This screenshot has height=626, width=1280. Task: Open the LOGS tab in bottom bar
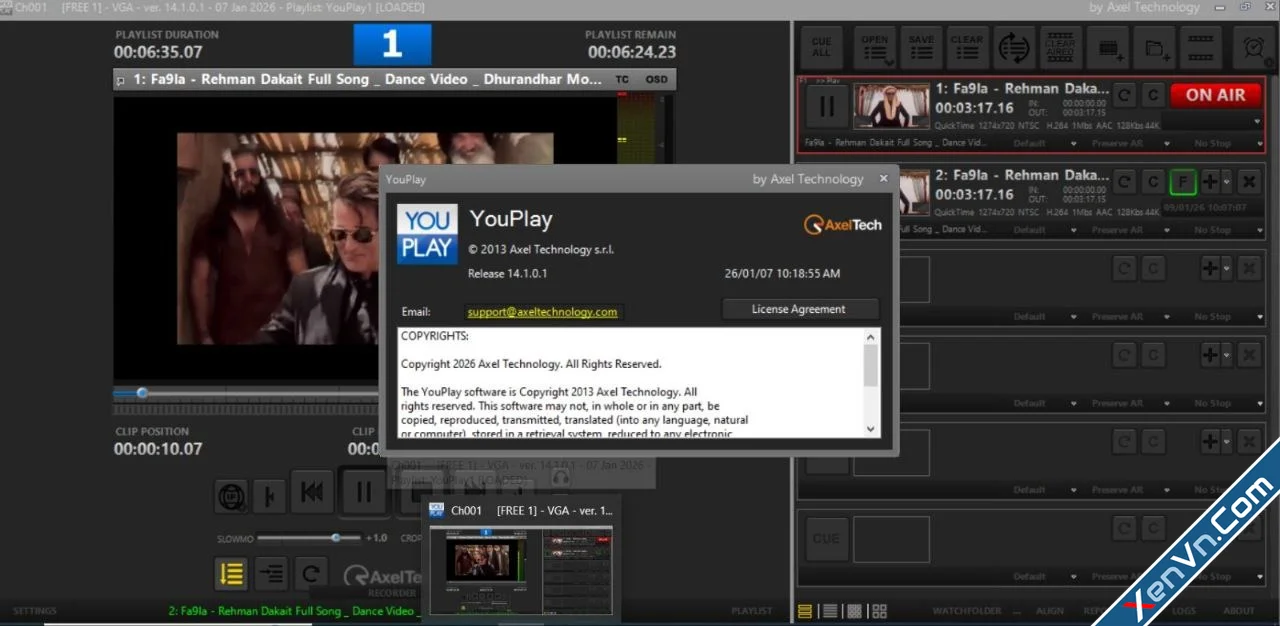coord(1183,611)
